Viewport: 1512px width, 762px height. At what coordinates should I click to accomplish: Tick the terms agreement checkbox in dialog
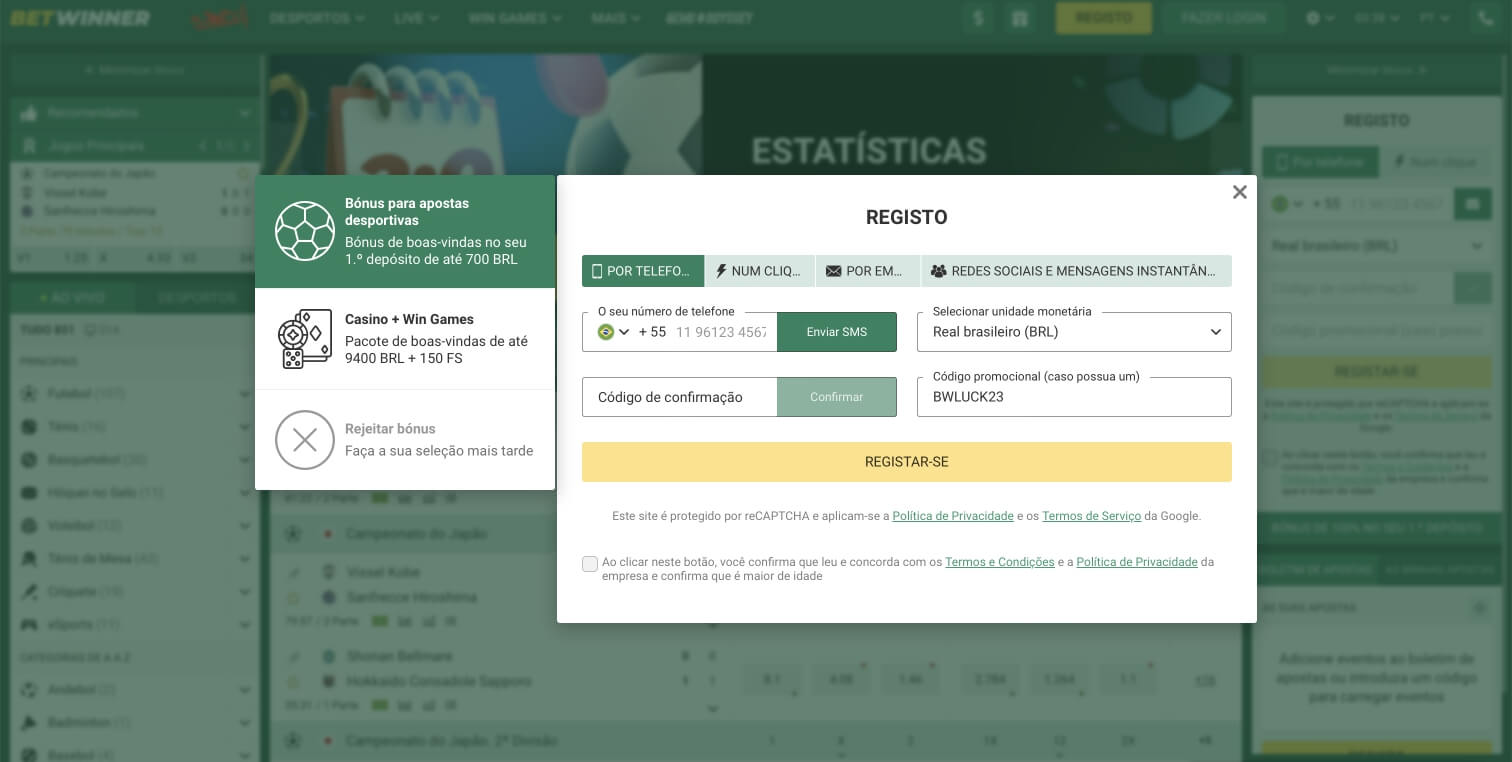[x=590, y=564]
